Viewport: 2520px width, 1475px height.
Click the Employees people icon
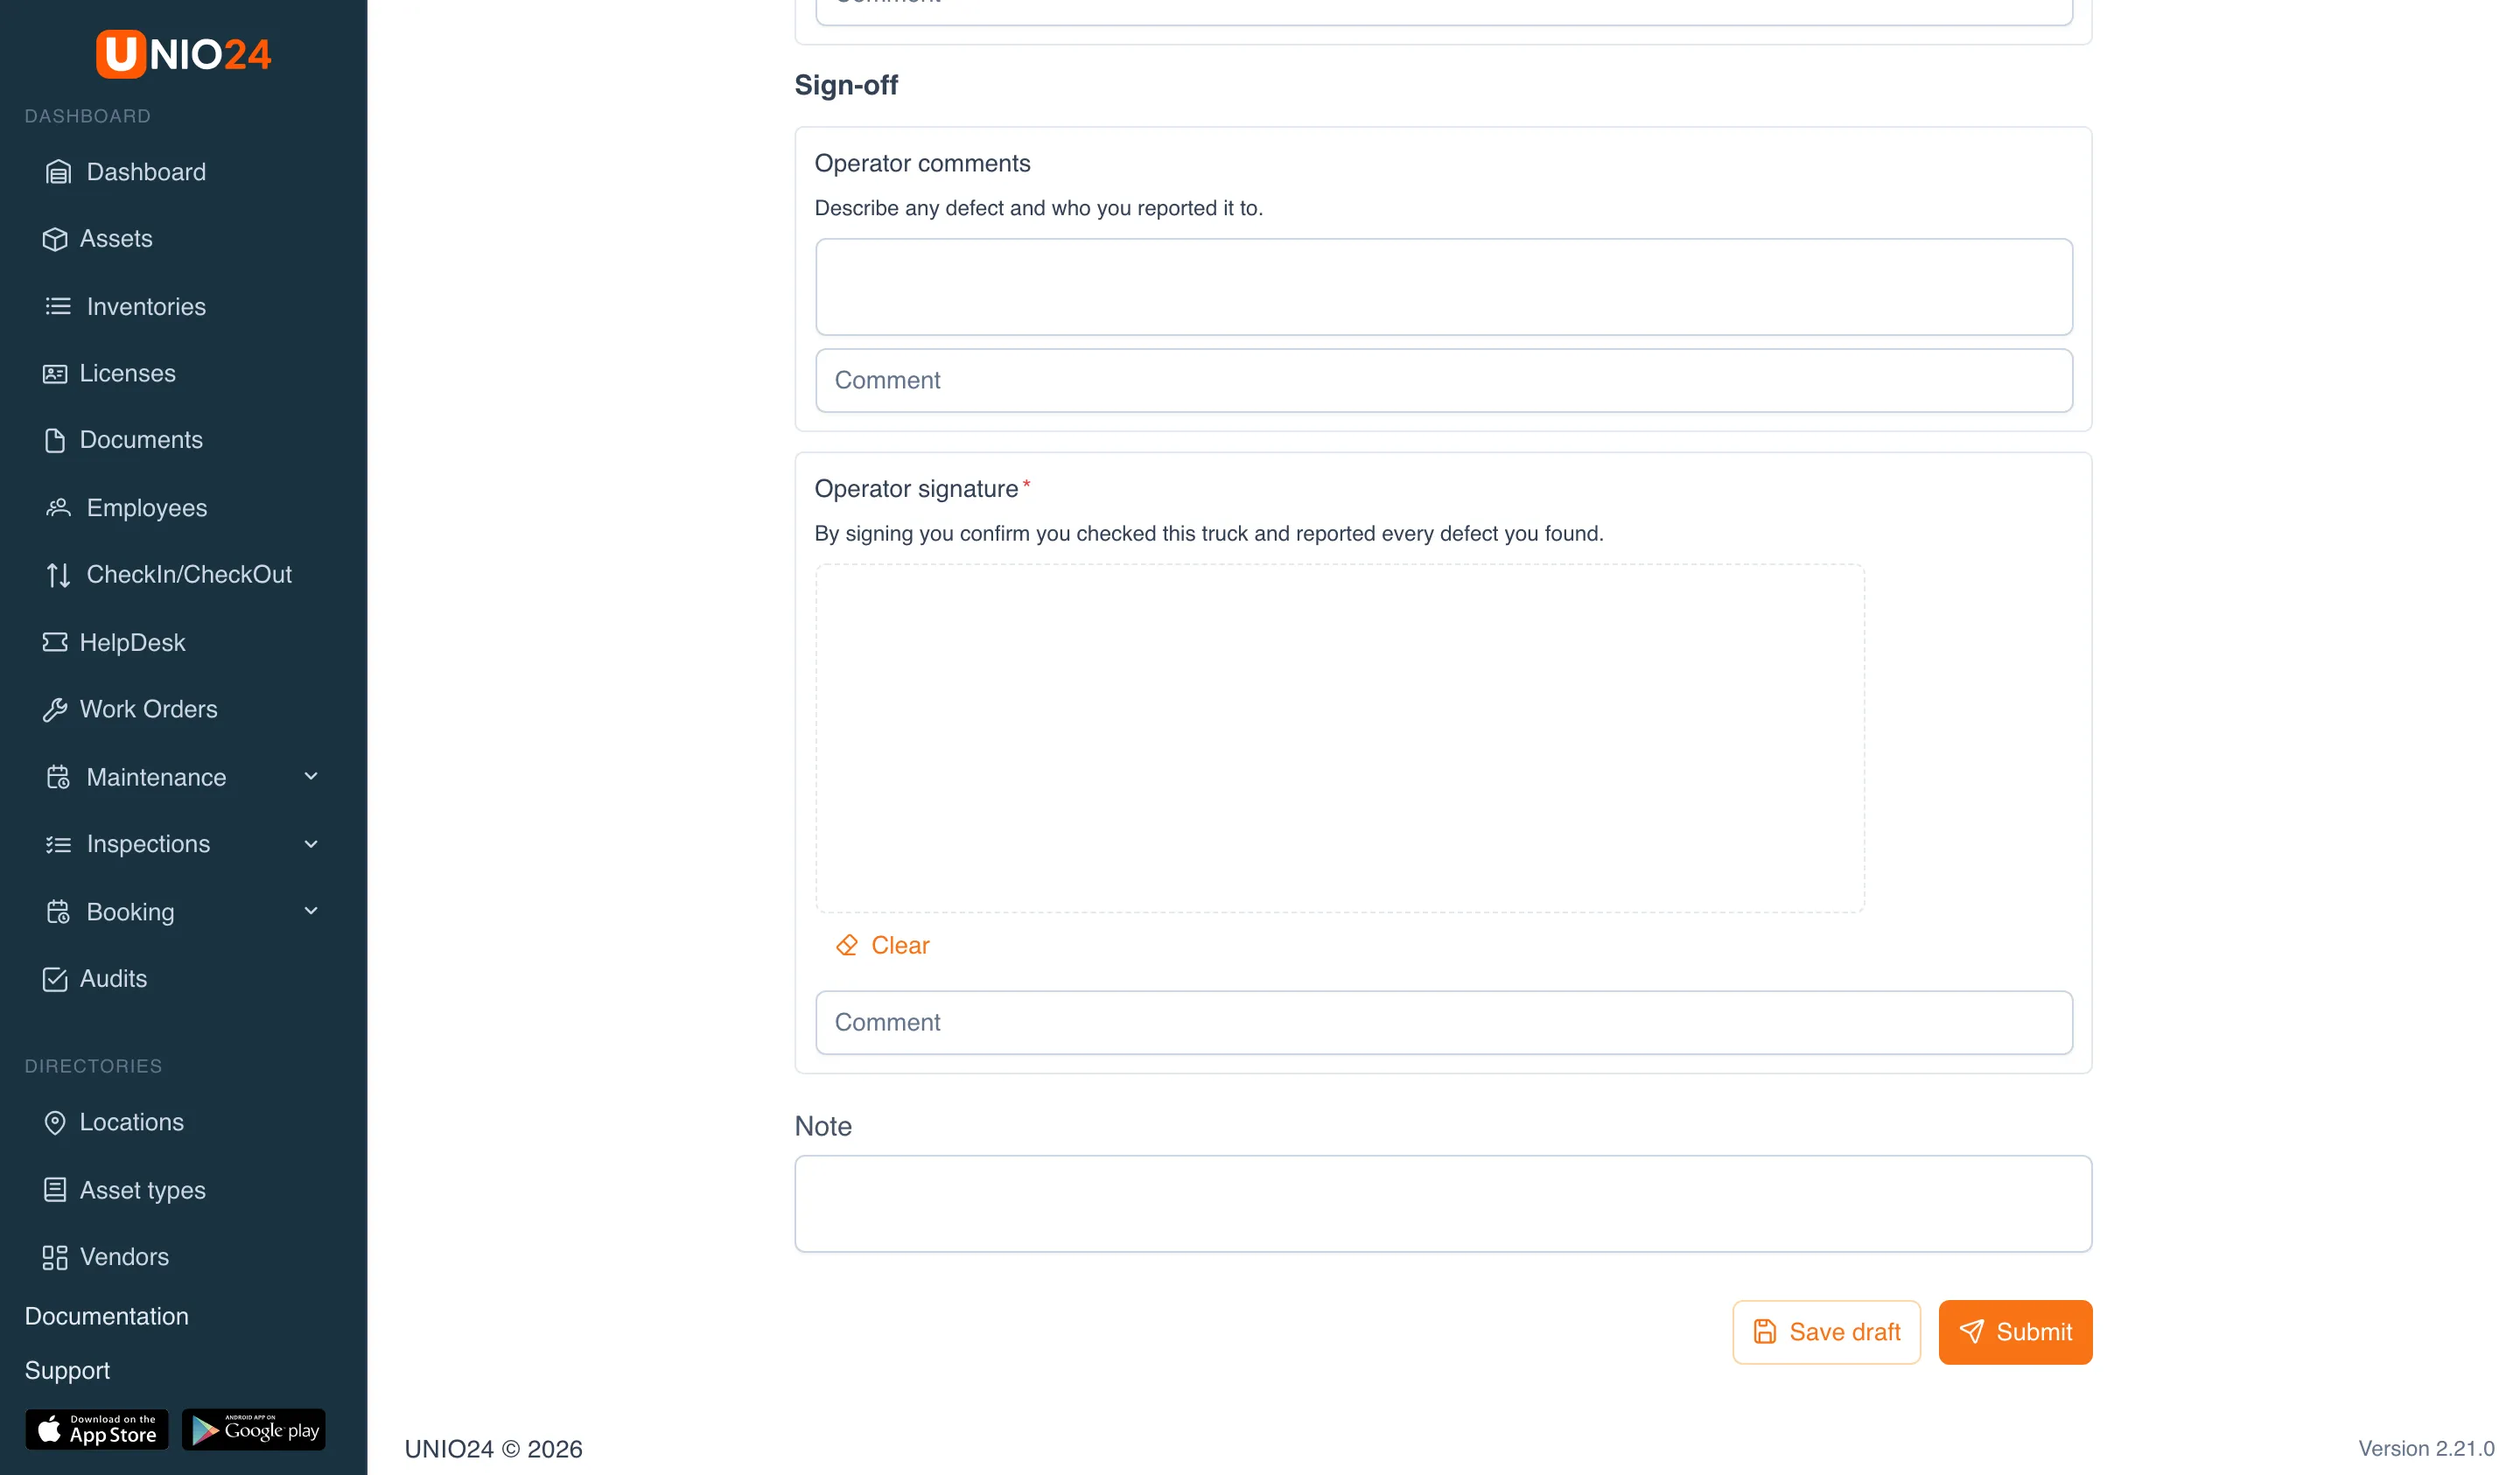point(58,508)
